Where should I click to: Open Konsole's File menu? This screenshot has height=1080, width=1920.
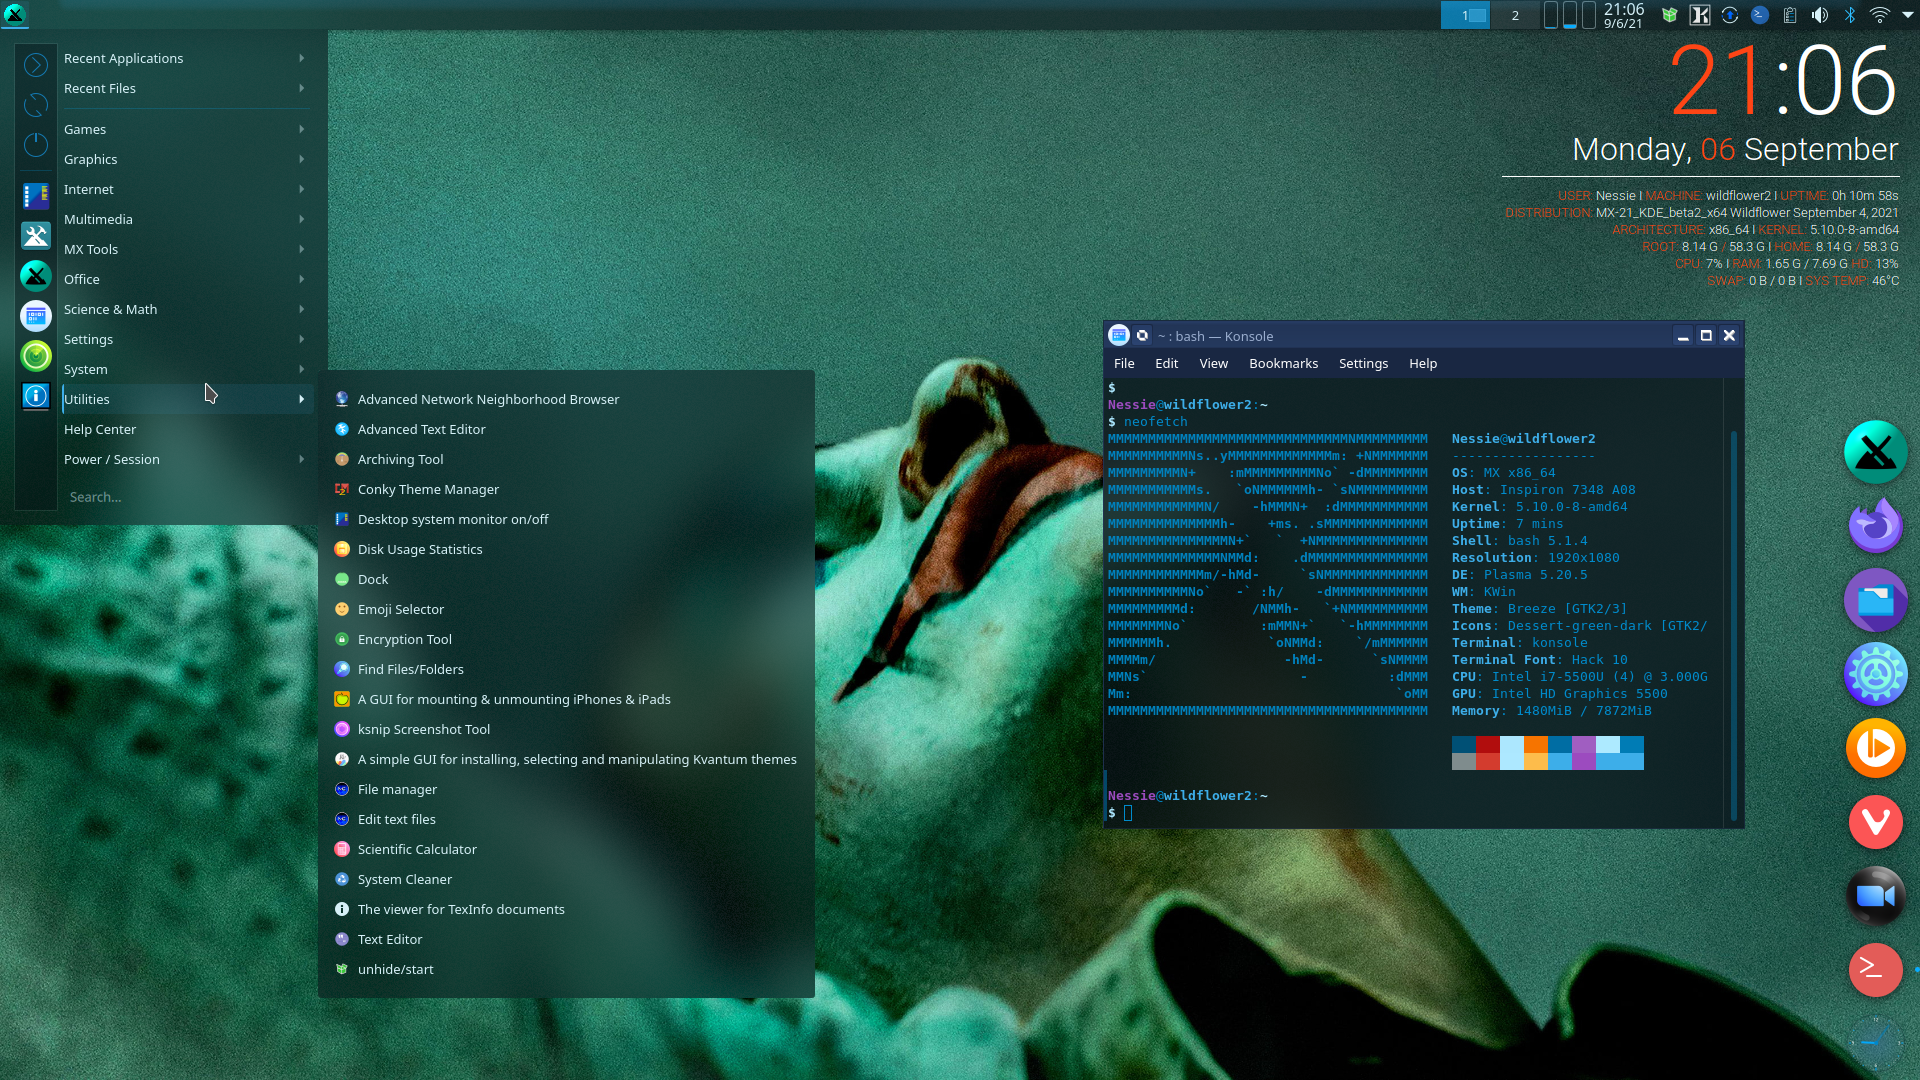click(x=1124, y=364)
